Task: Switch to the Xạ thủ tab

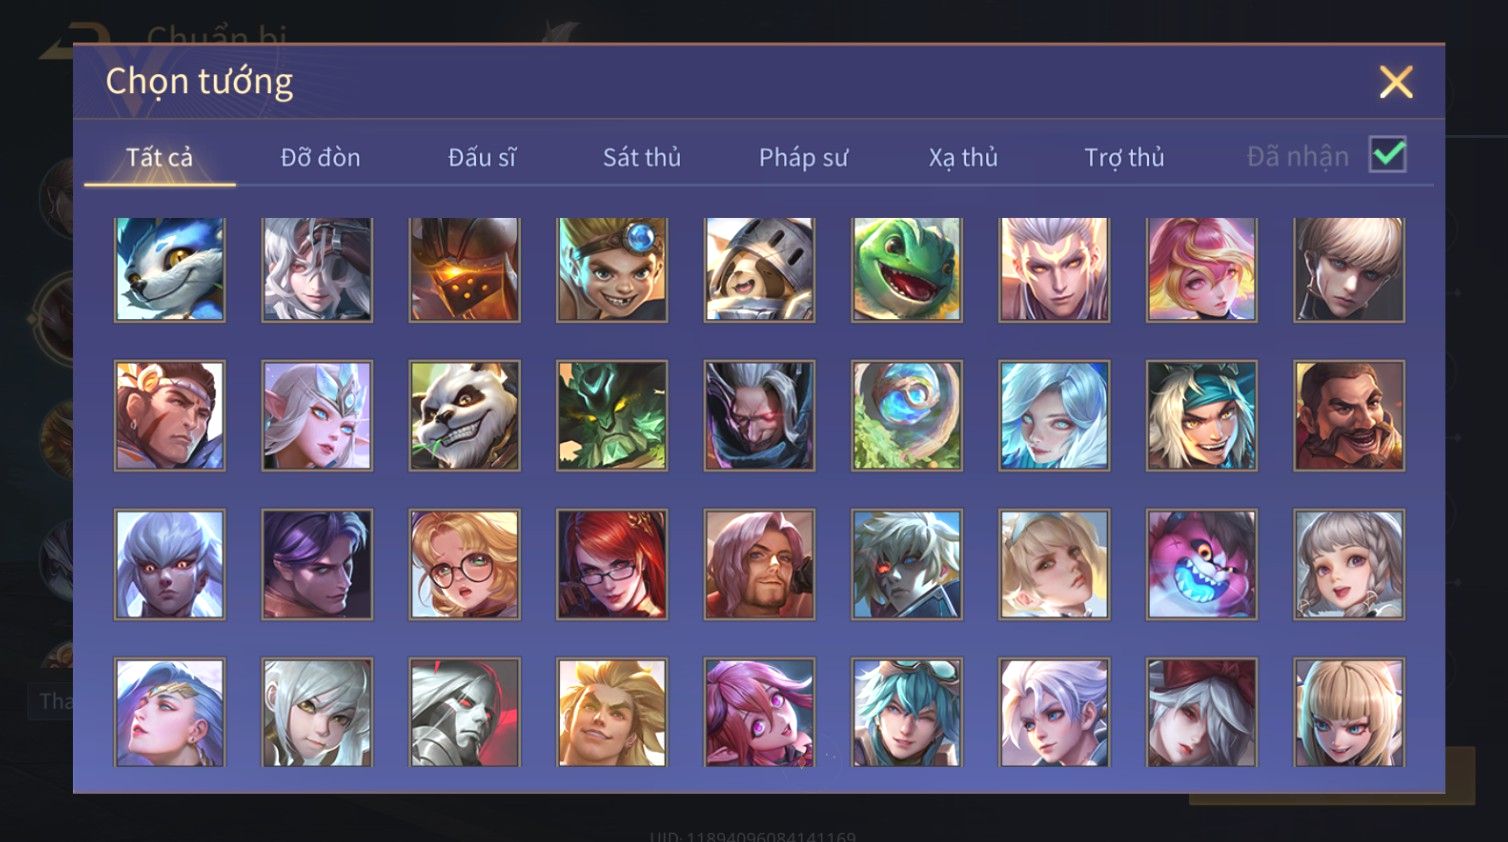Action: coord(963,157)
